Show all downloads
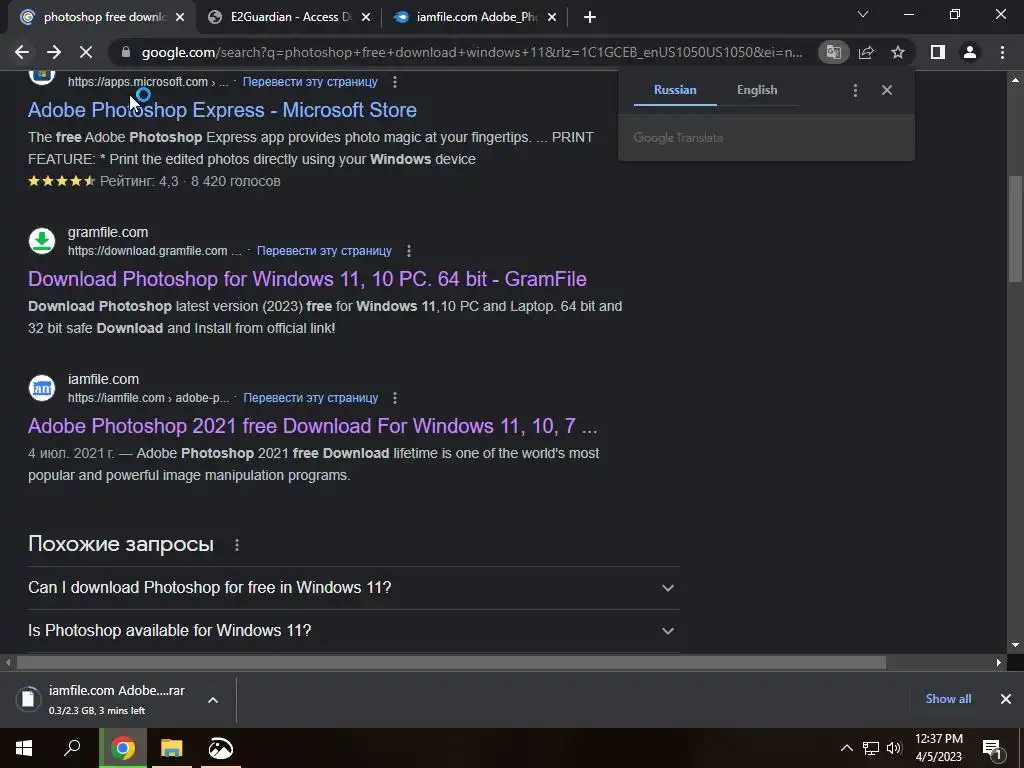 pos(948,699)
